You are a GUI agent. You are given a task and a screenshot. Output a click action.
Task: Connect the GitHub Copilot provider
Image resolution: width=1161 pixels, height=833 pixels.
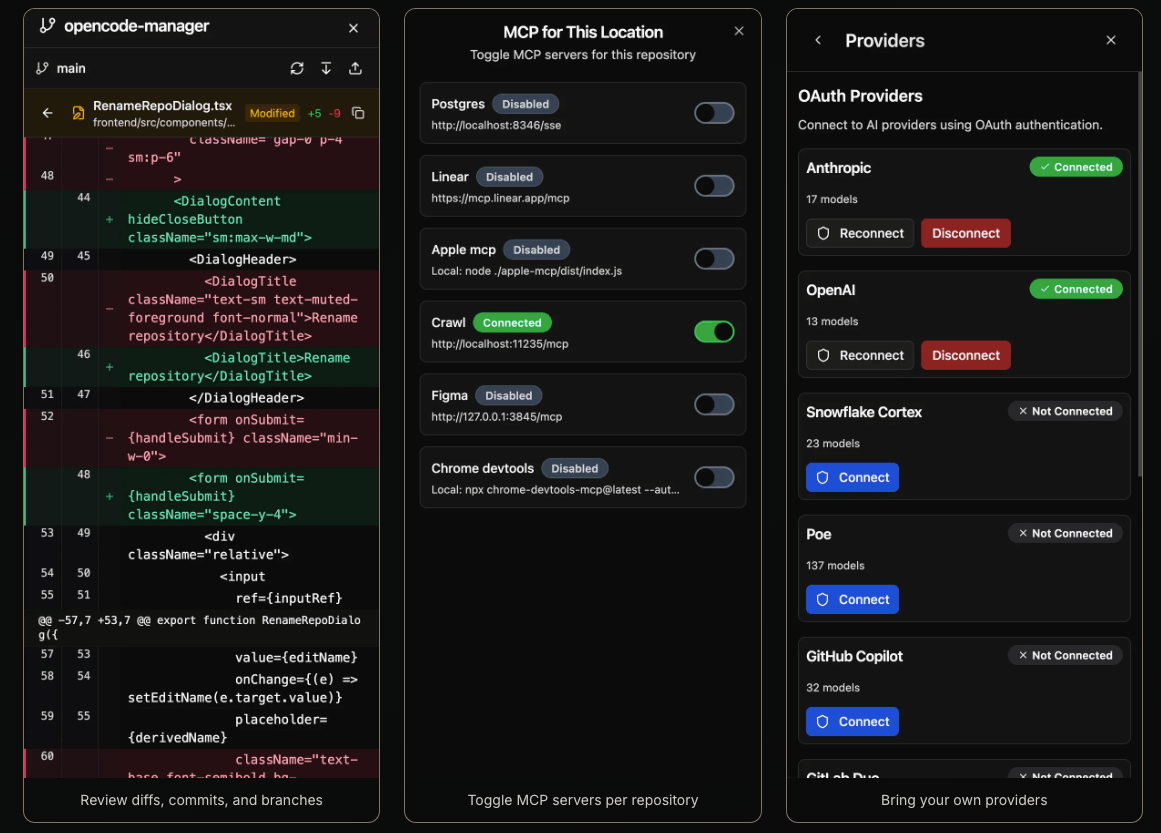[852, 722]
